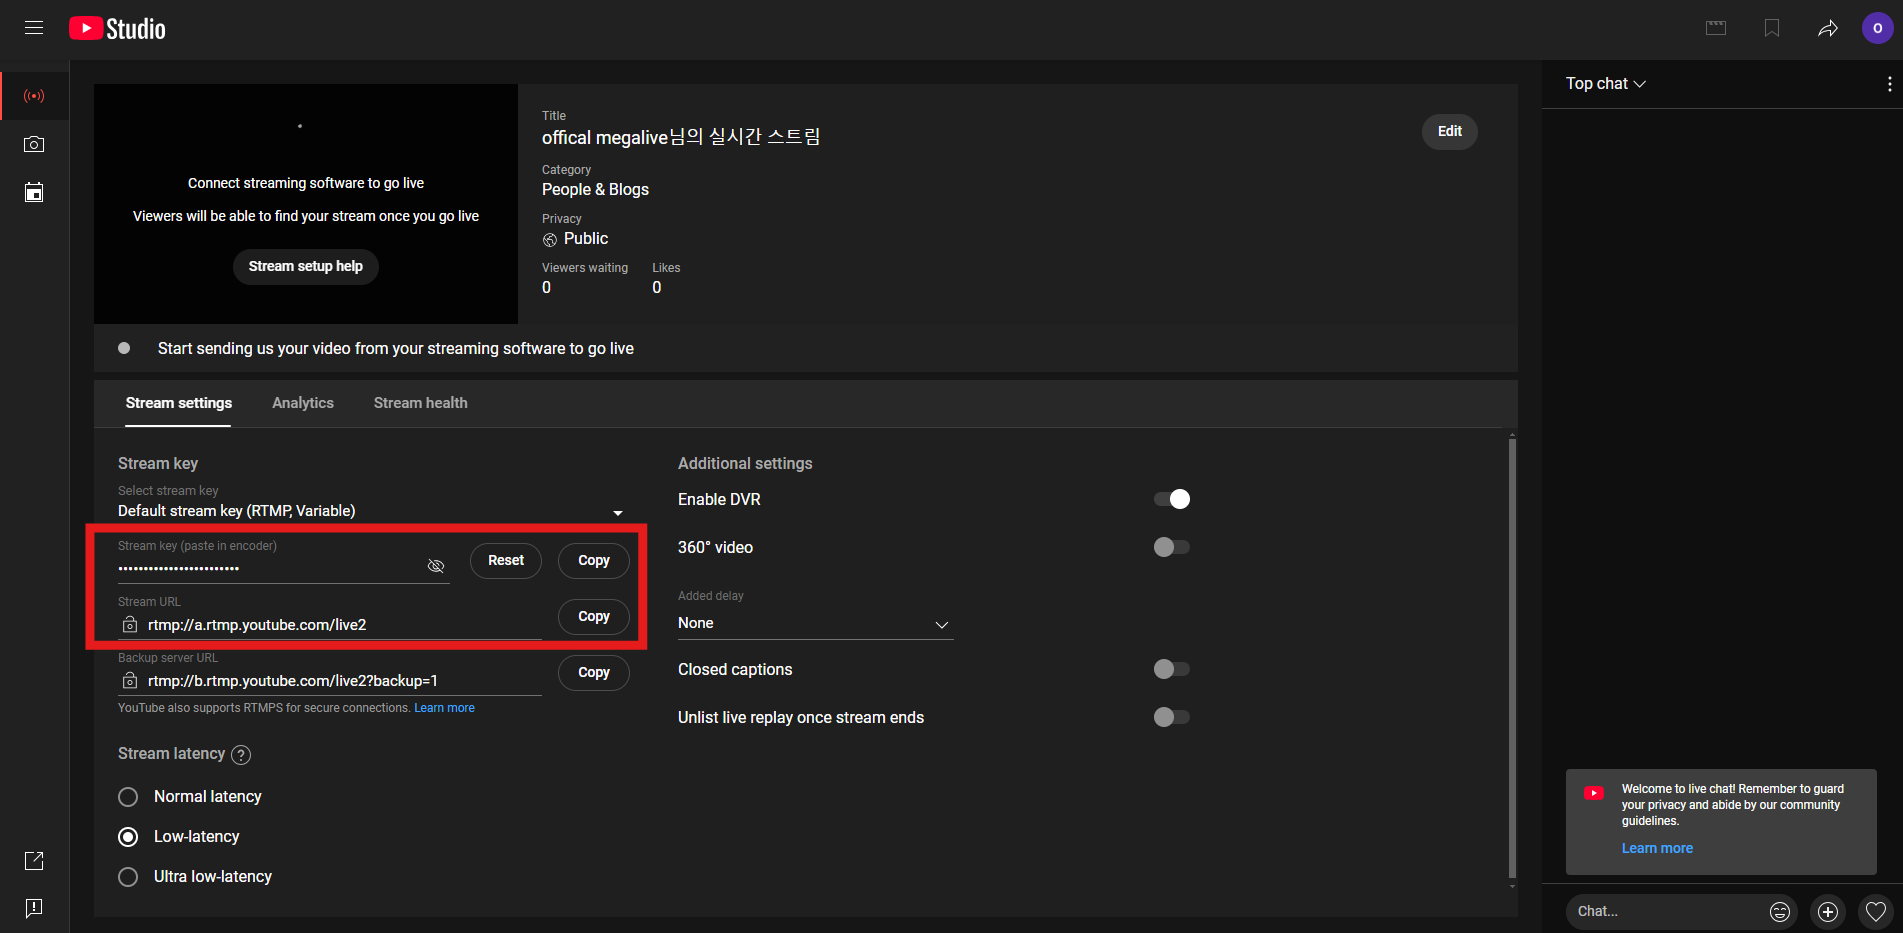
Task: Open the Manage calendar icon in sidebar
Action: [34, 192]
